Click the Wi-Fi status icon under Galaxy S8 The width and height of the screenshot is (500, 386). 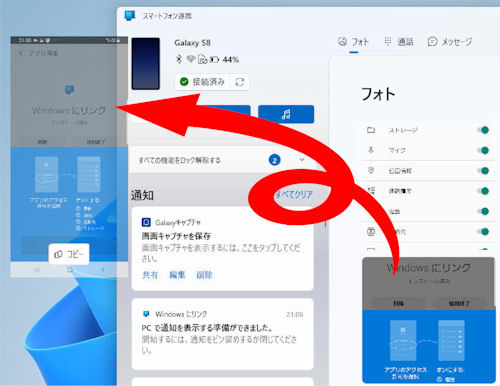coord(191,59)
